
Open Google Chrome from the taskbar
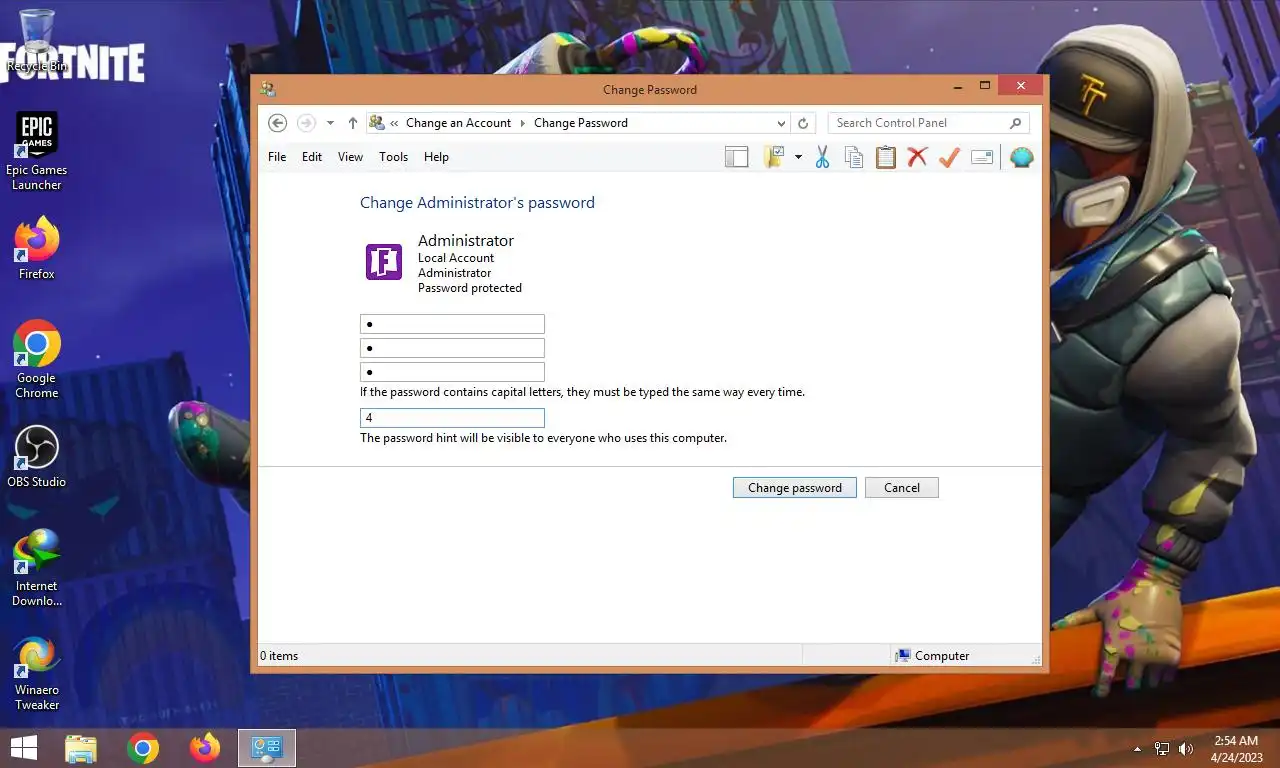[x=143, y=748]
